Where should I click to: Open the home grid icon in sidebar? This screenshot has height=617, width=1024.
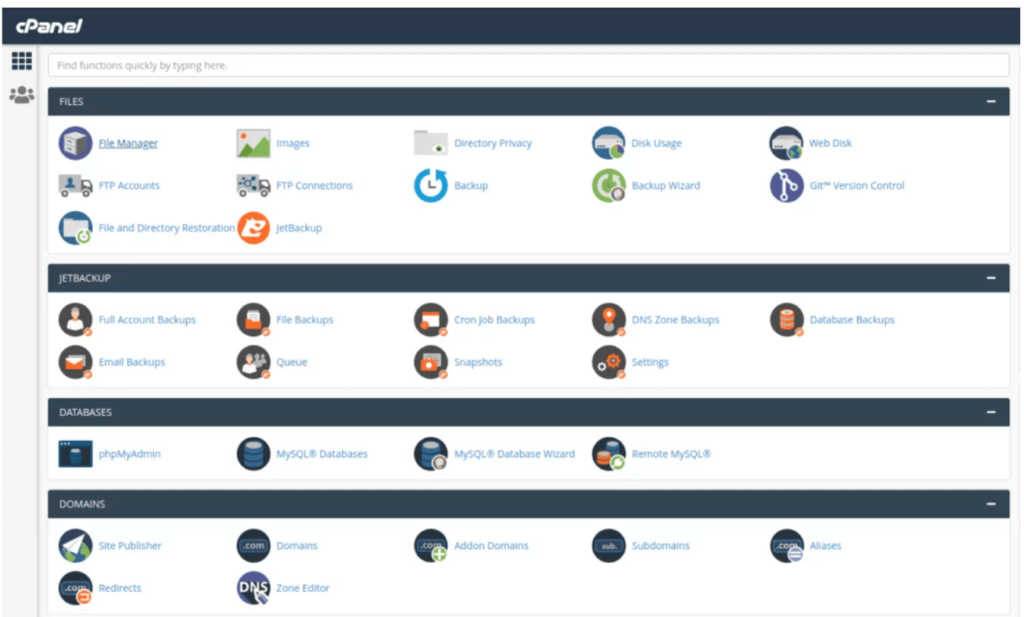(22, 61)
